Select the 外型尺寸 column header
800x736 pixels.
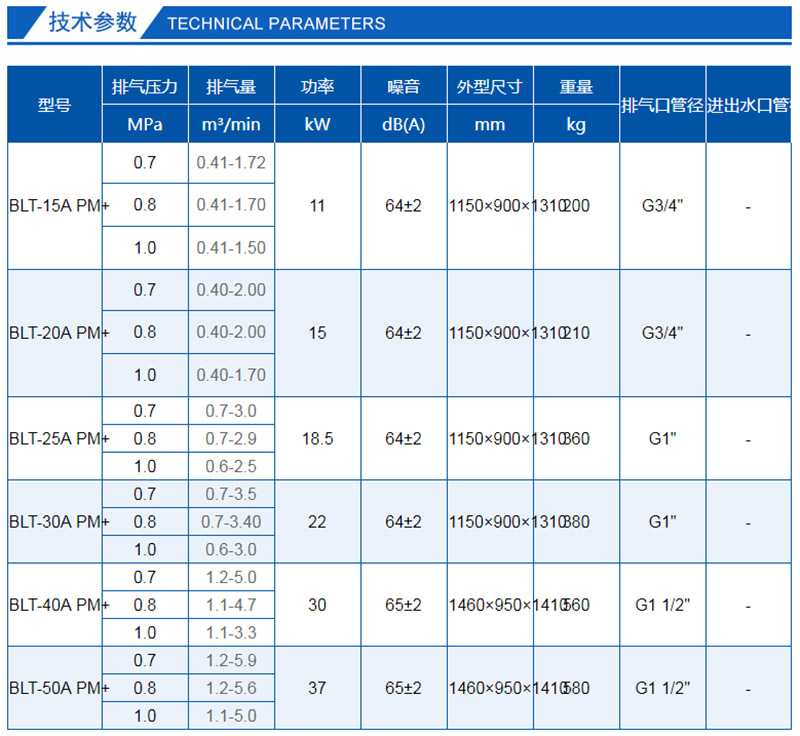tap(490, 86)
